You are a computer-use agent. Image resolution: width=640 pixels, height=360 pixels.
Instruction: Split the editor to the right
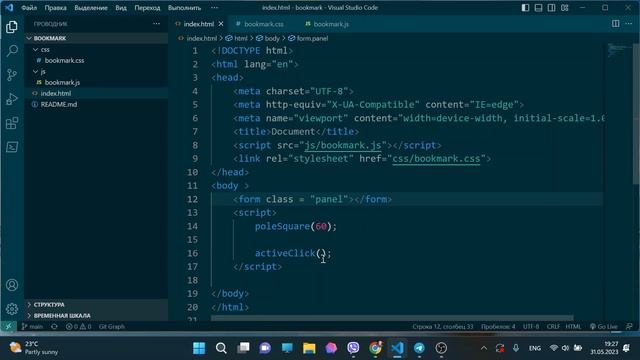coord(616,24)
